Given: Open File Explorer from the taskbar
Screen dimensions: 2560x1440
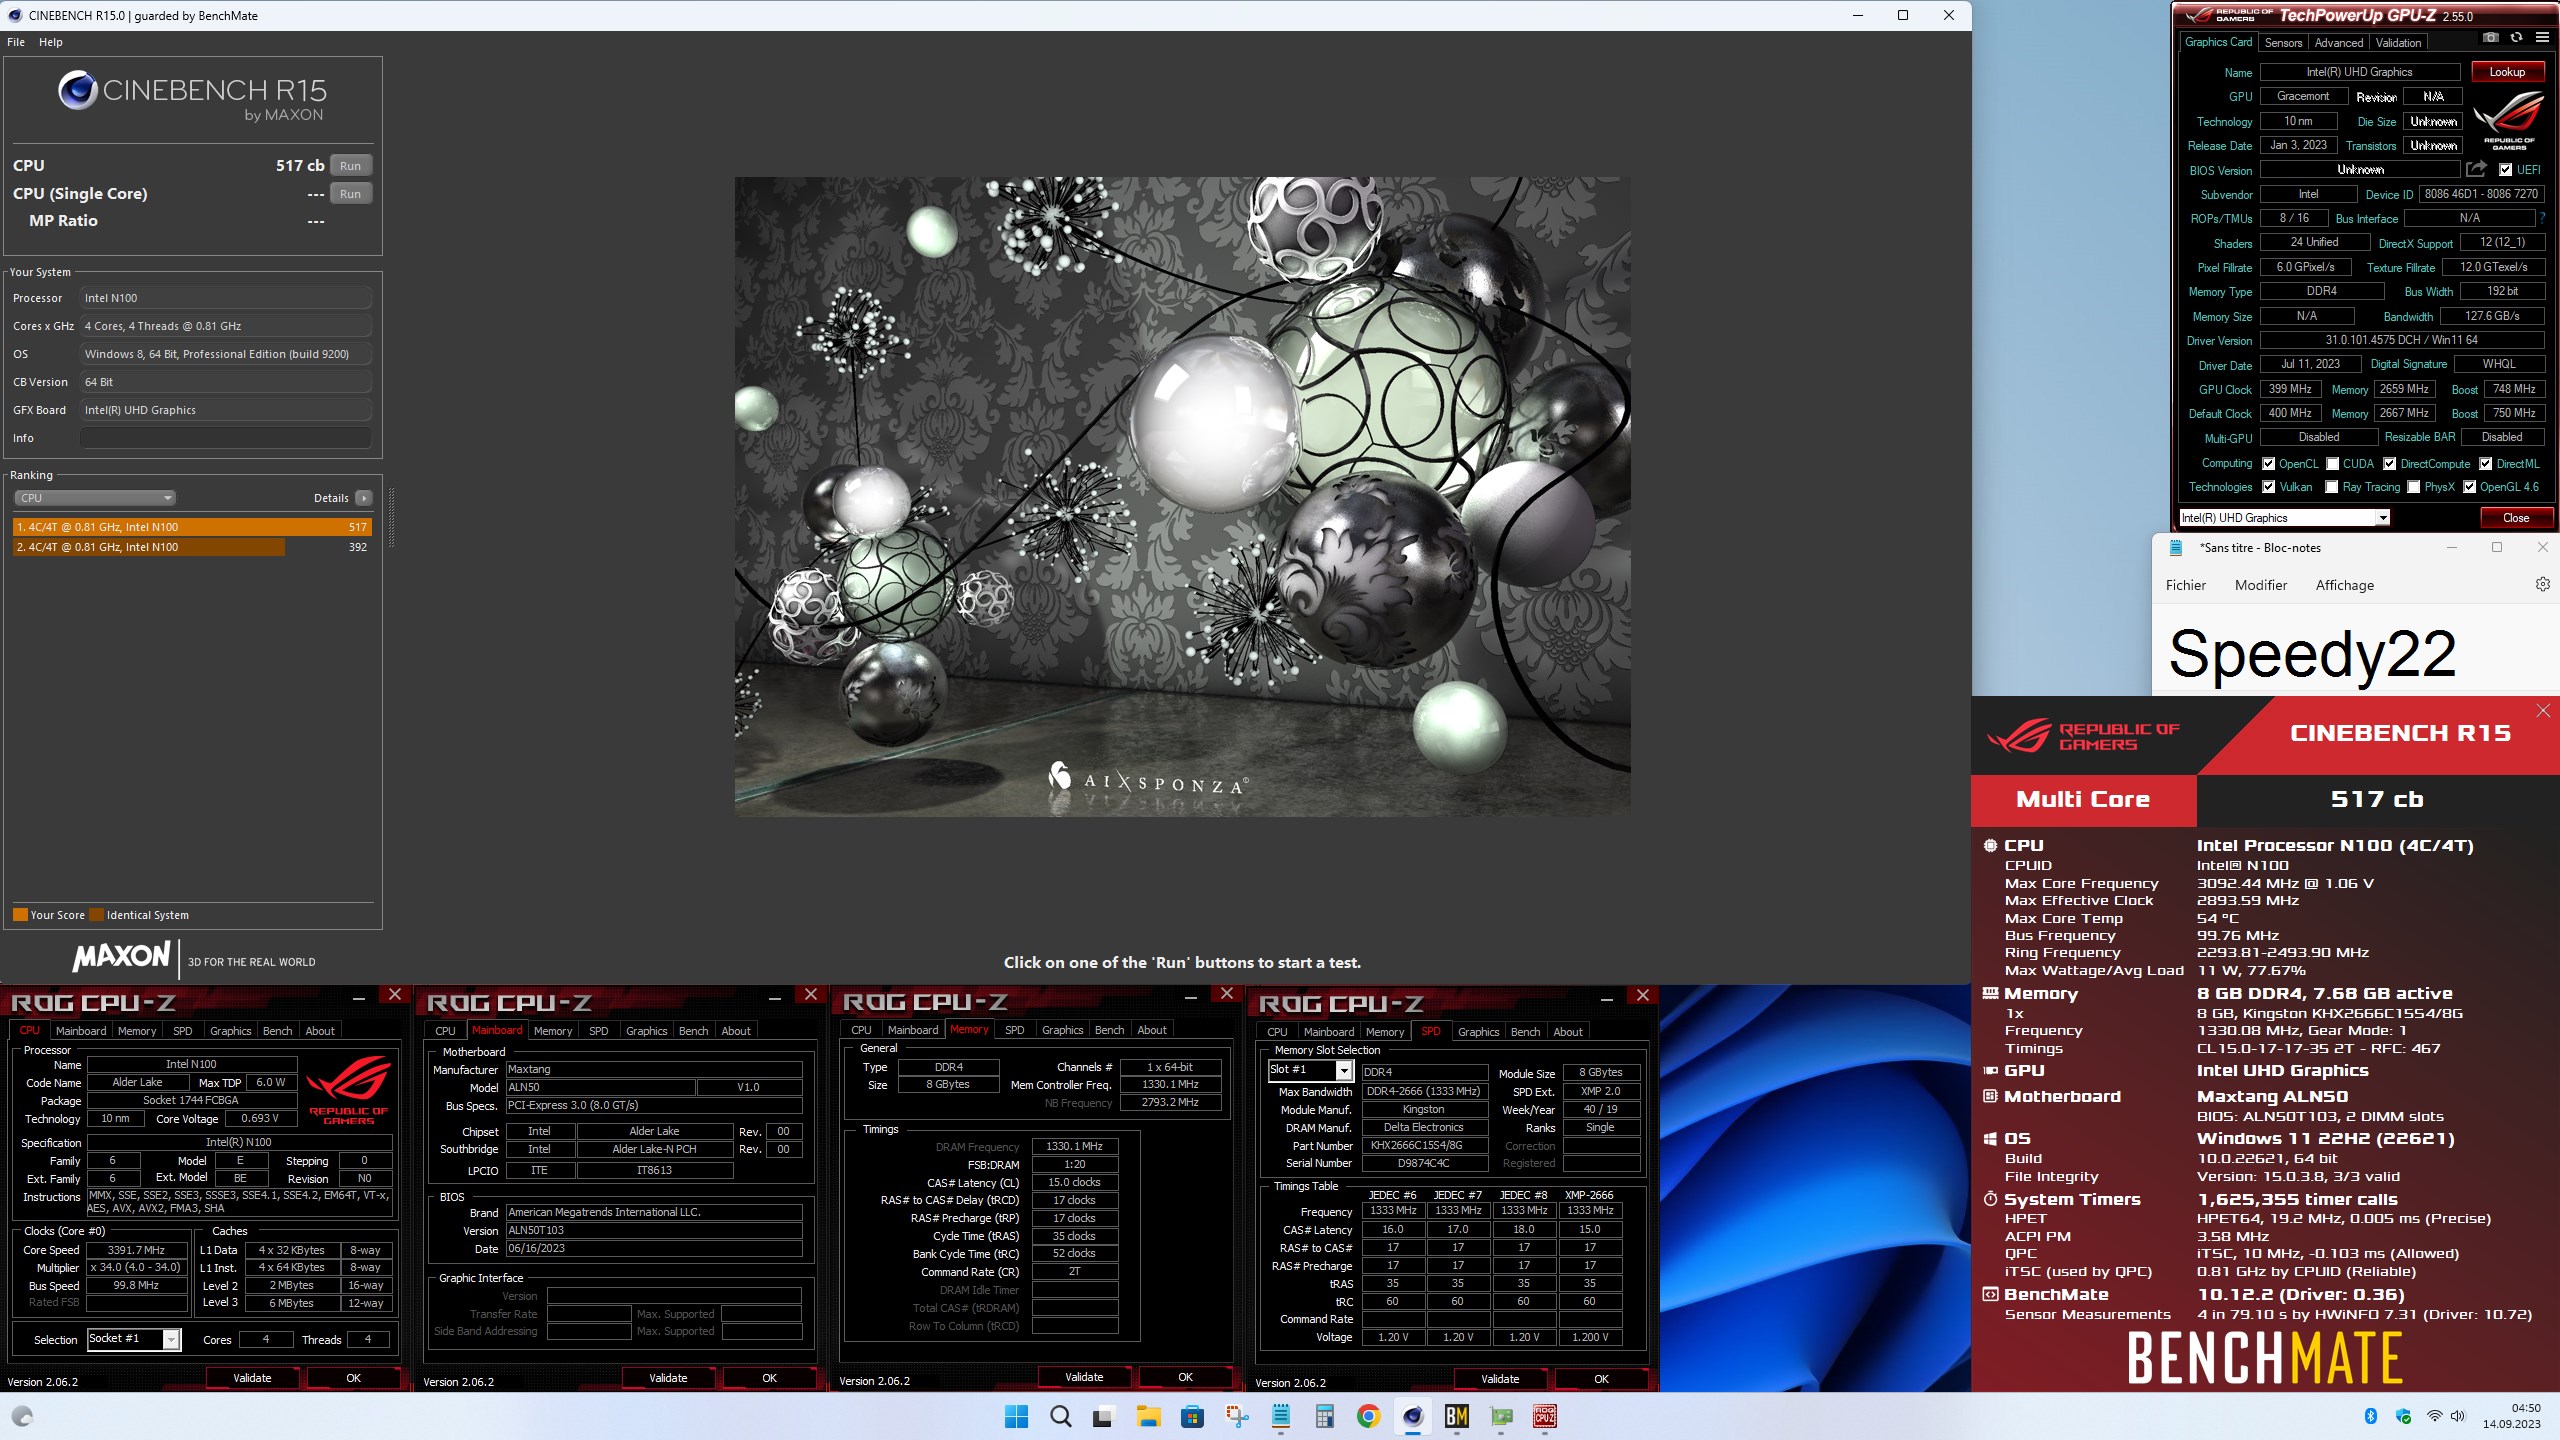Looking at the screenshot, I should (1147, 1416).
